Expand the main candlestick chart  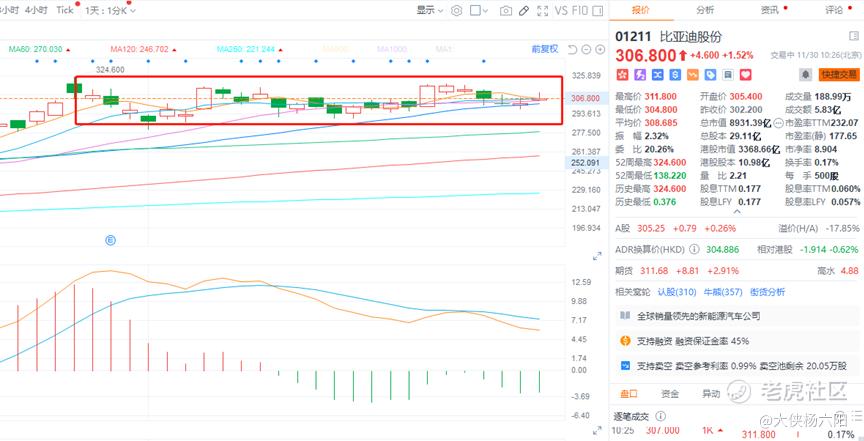597,256
